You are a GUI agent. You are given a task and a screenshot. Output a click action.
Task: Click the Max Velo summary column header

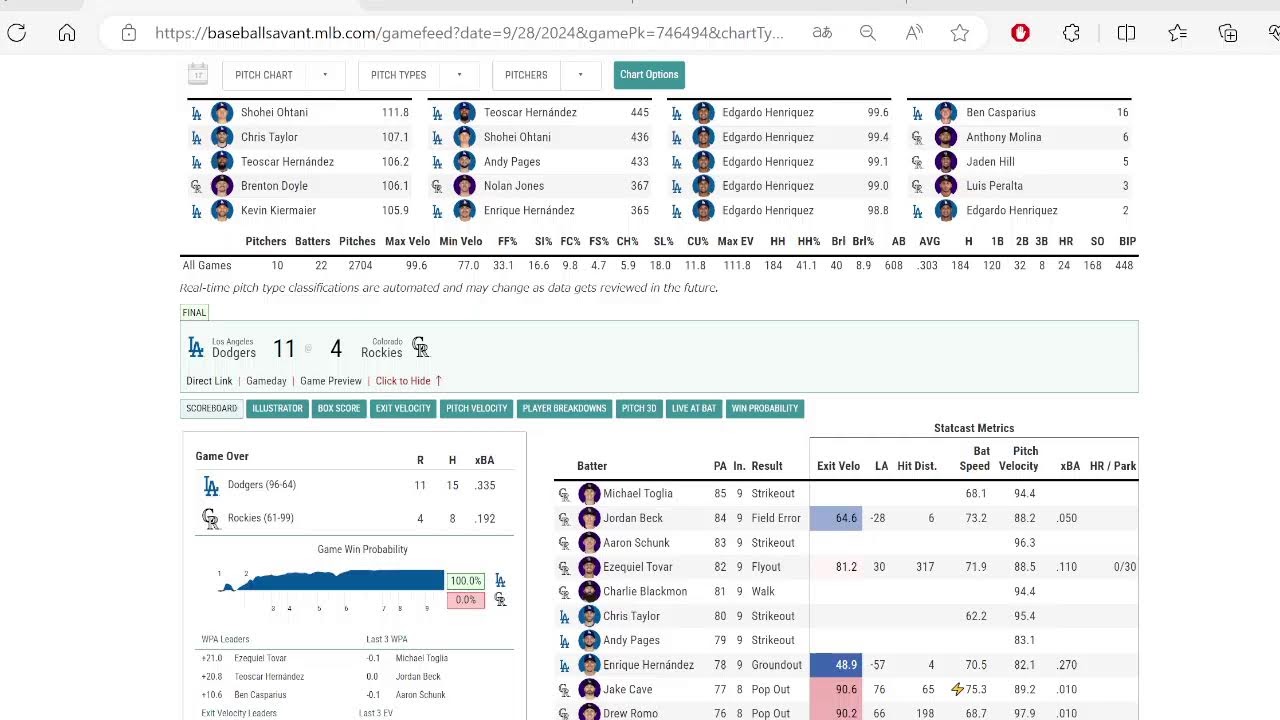click(x=407, y=241)
